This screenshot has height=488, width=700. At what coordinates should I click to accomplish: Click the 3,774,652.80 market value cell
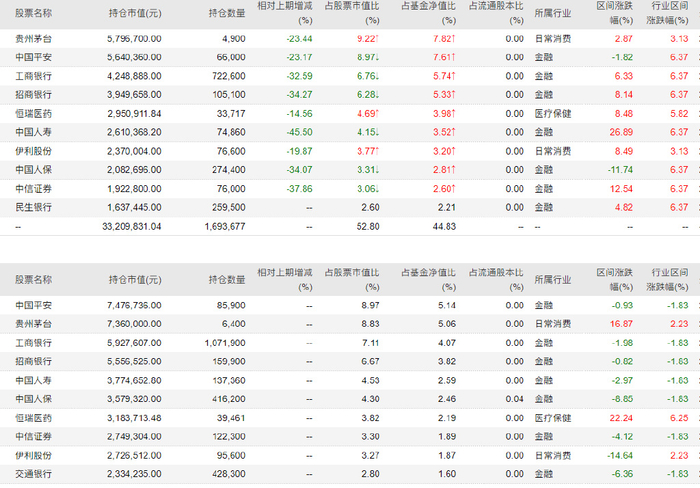coord(134,380)
